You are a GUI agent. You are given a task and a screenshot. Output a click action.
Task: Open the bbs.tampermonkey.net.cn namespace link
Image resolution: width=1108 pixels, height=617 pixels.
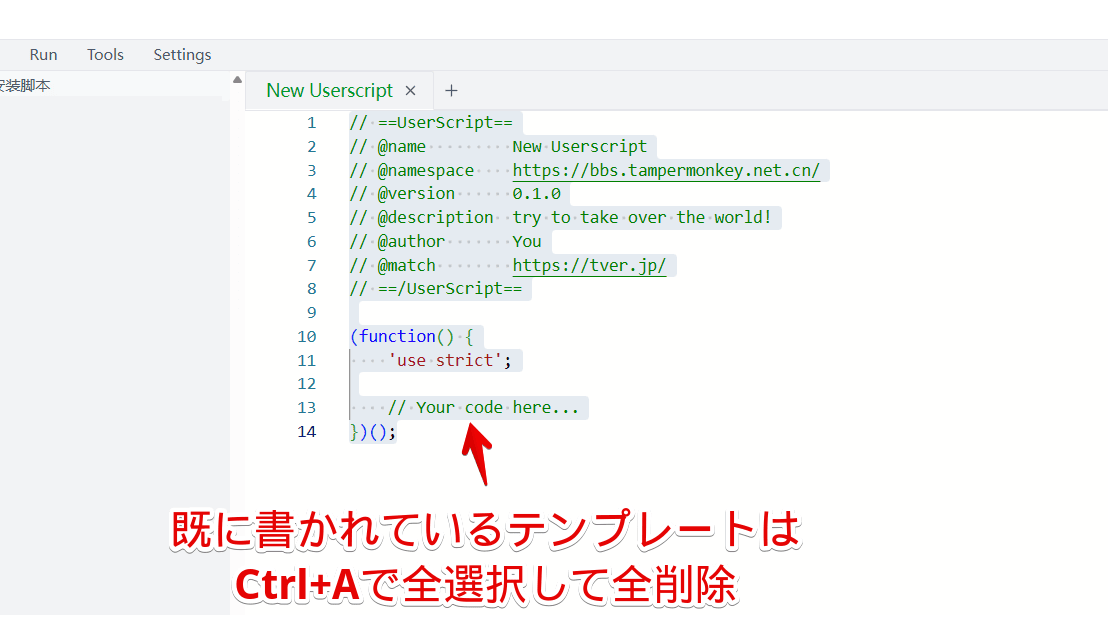tap(666, 170)
